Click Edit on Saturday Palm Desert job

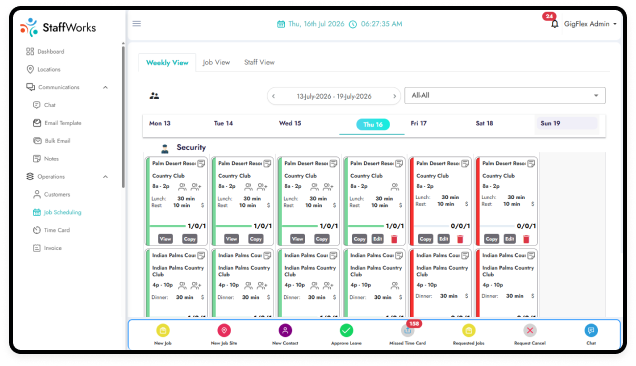pos(509,239)
